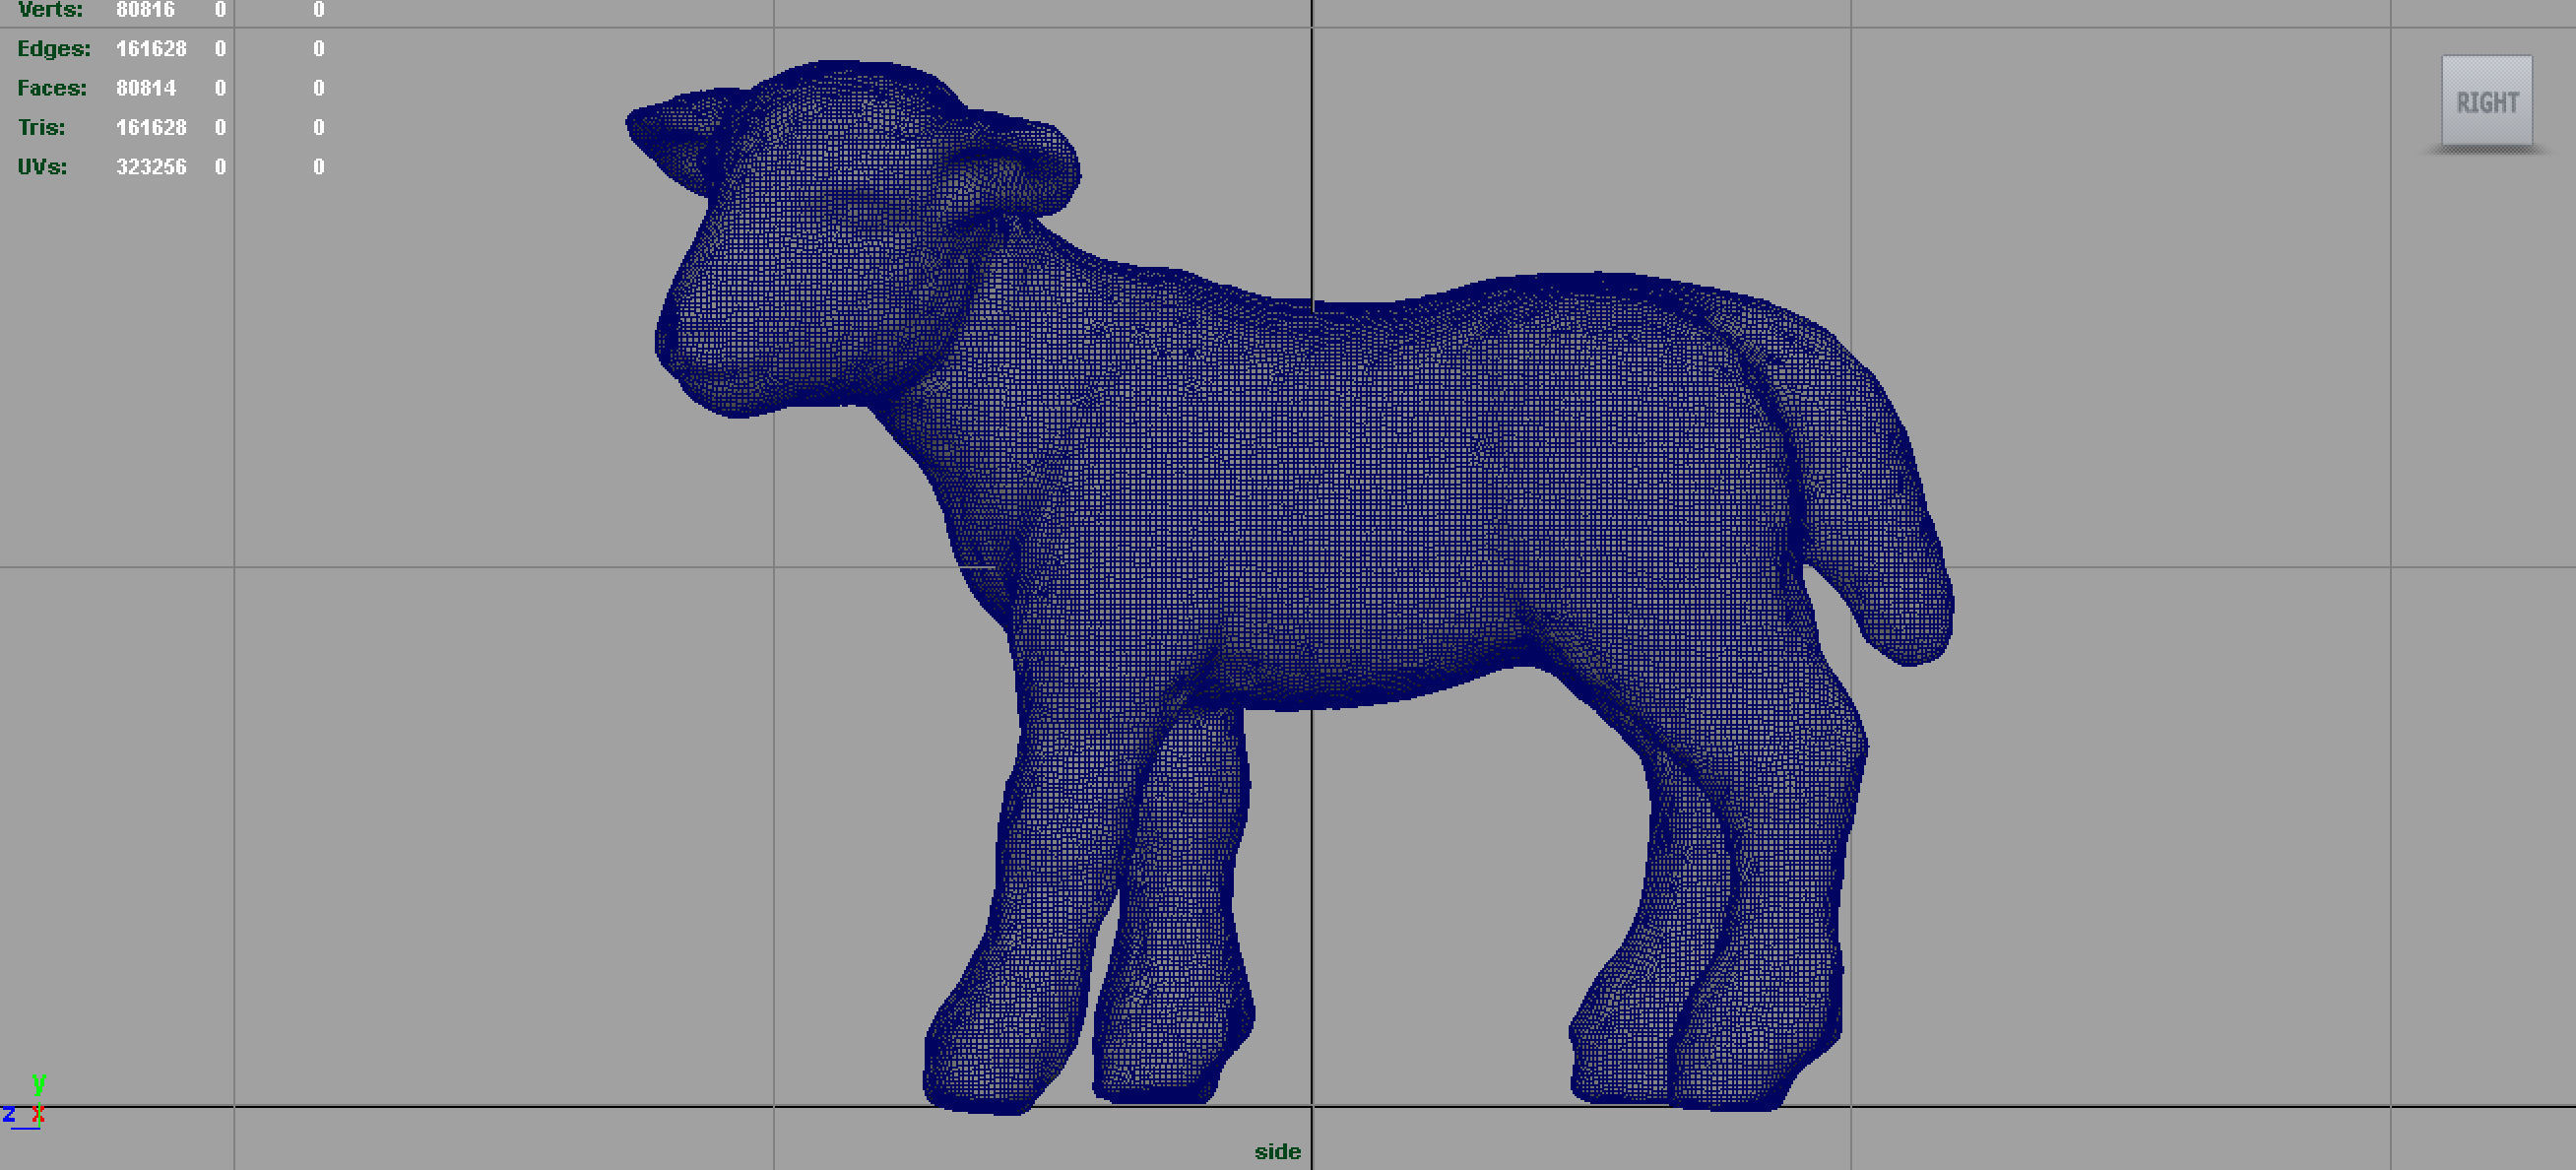Click the 'Faces:' heads-up label

click(x=52, y=88)
